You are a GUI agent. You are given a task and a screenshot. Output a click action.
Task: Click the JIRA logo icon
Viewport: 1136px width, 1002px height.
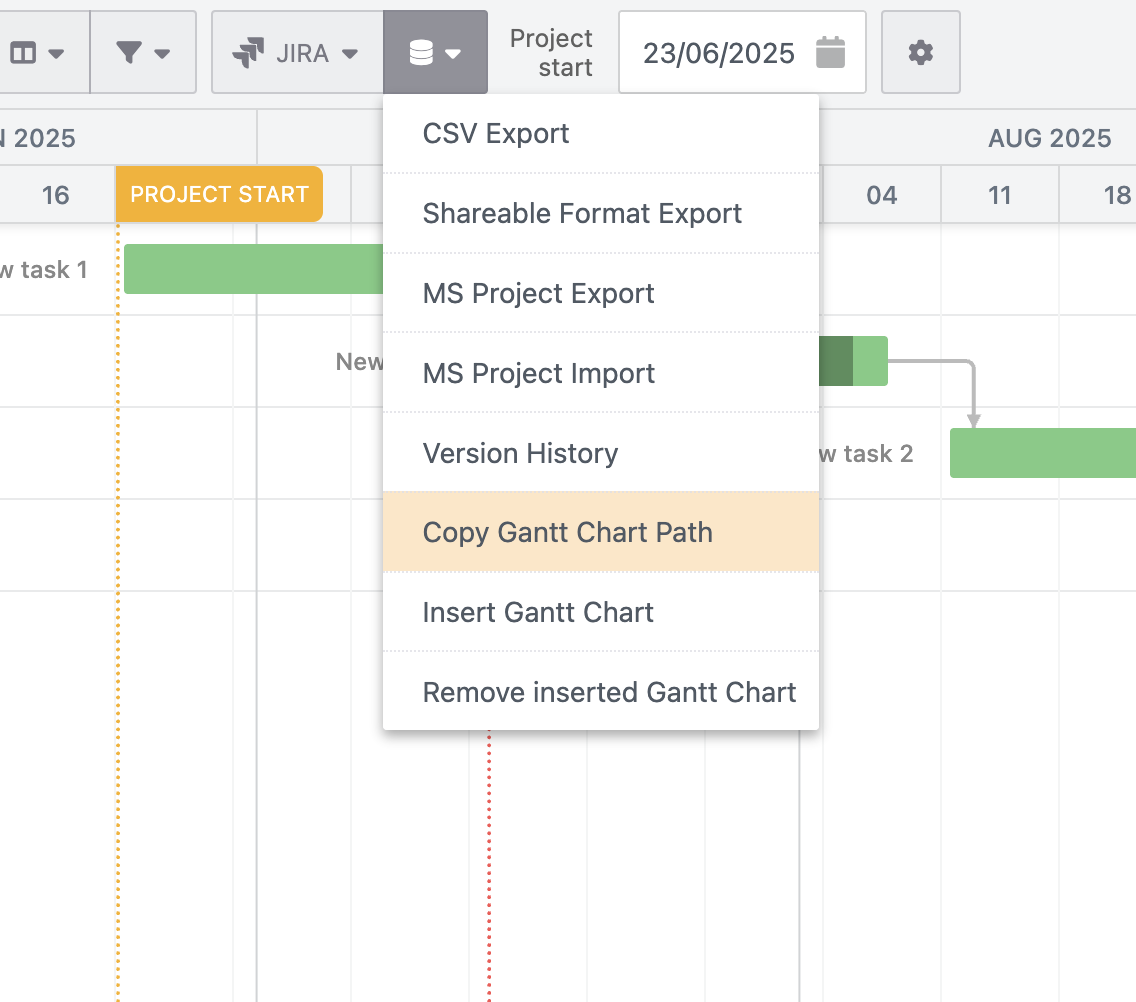tap(248, 53)
